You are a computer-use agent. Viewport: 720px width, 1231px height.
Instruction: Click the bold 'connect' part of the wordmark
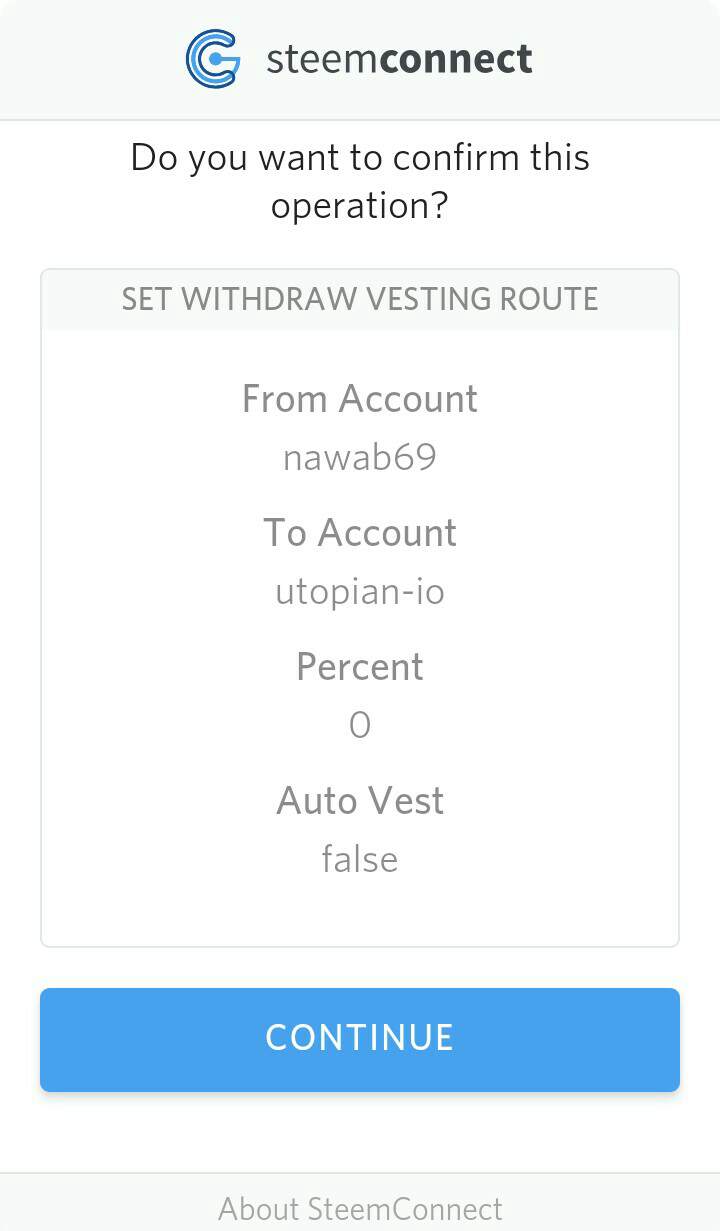pos(455,60)
